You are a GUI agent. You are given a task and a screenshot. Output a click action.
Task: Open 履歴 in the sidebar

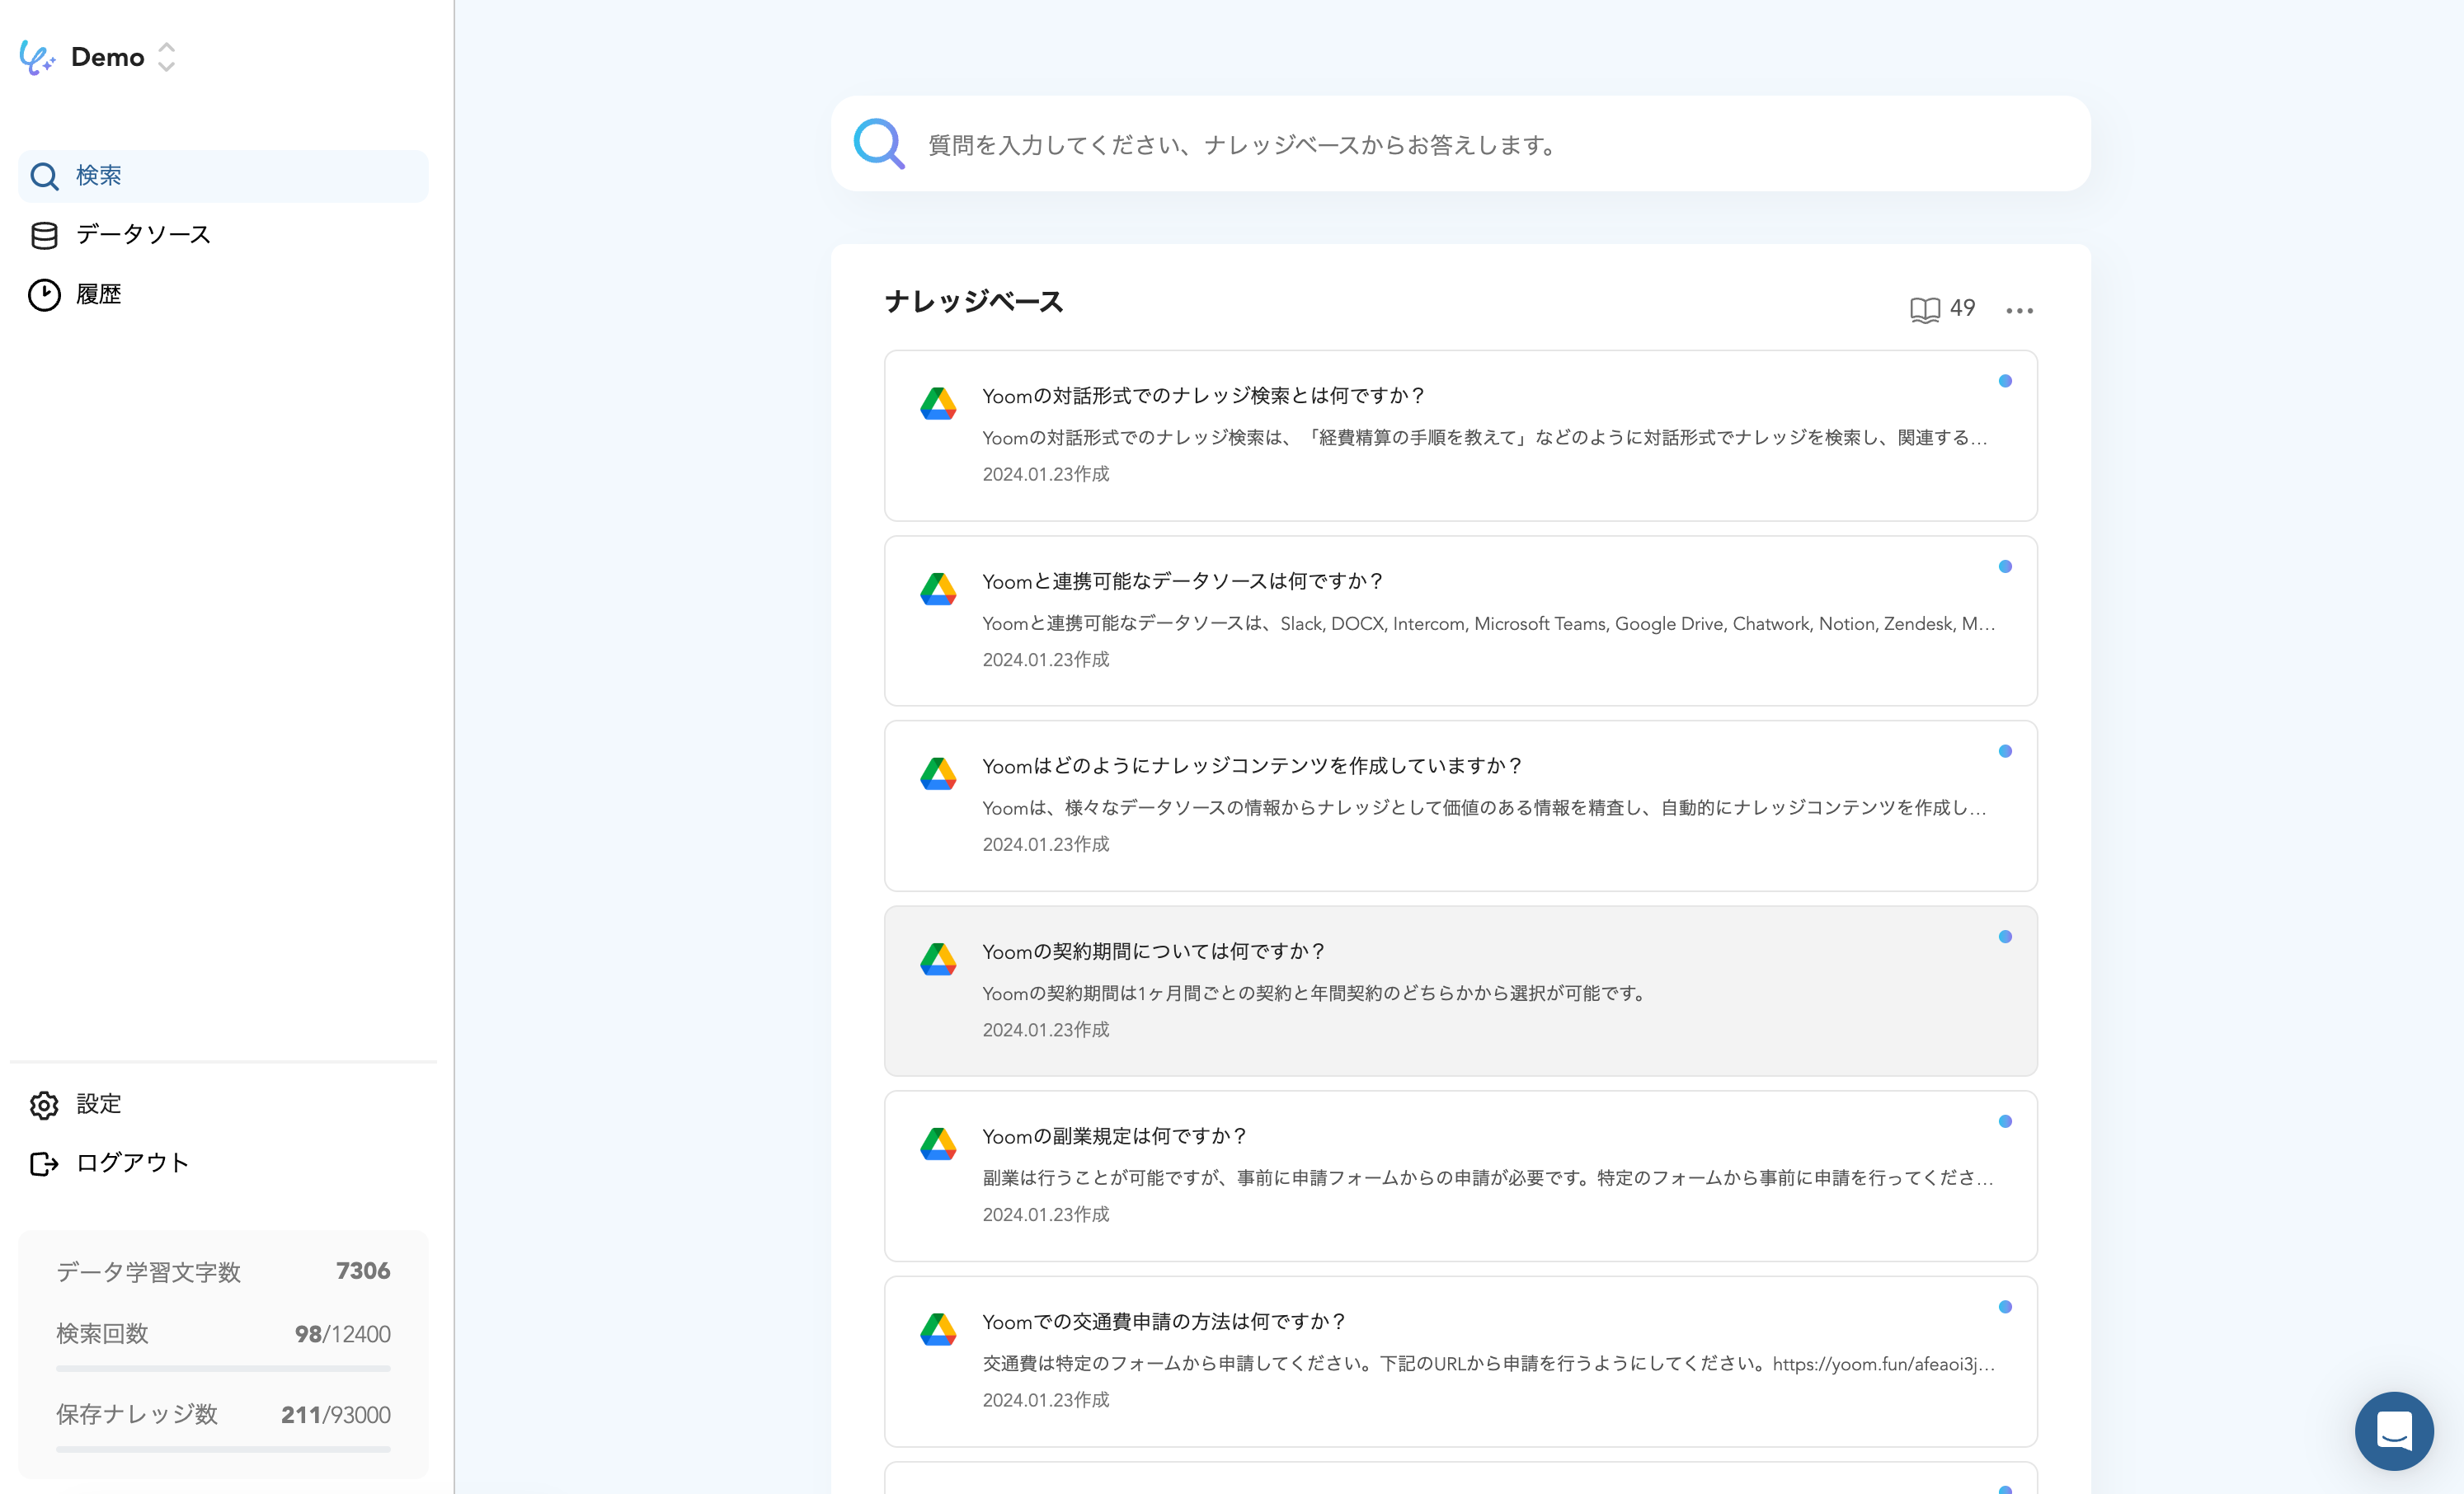[x=98, y=295]
